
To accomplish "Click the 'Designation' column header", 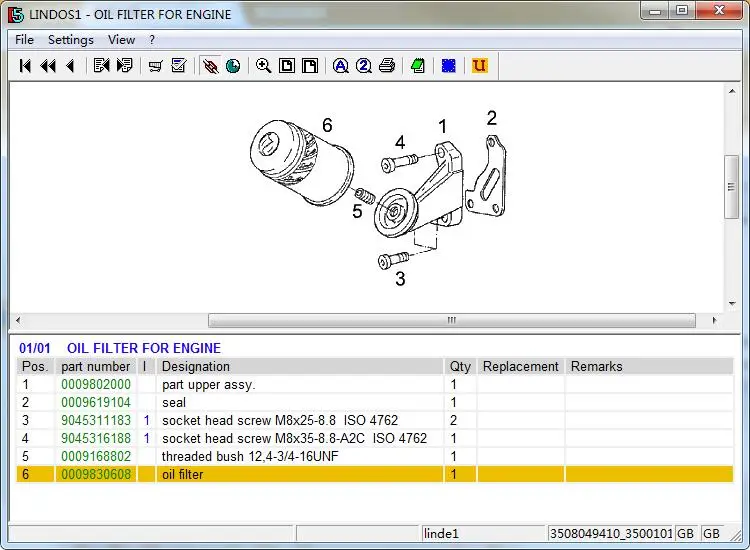I will pos(299,366).
